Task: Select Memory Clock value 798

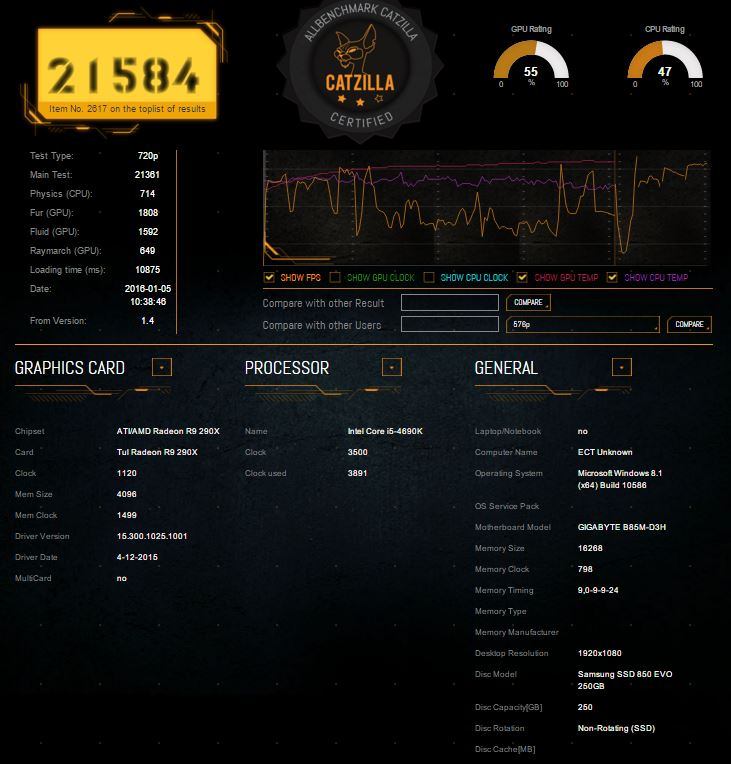Action: [585, 569]
